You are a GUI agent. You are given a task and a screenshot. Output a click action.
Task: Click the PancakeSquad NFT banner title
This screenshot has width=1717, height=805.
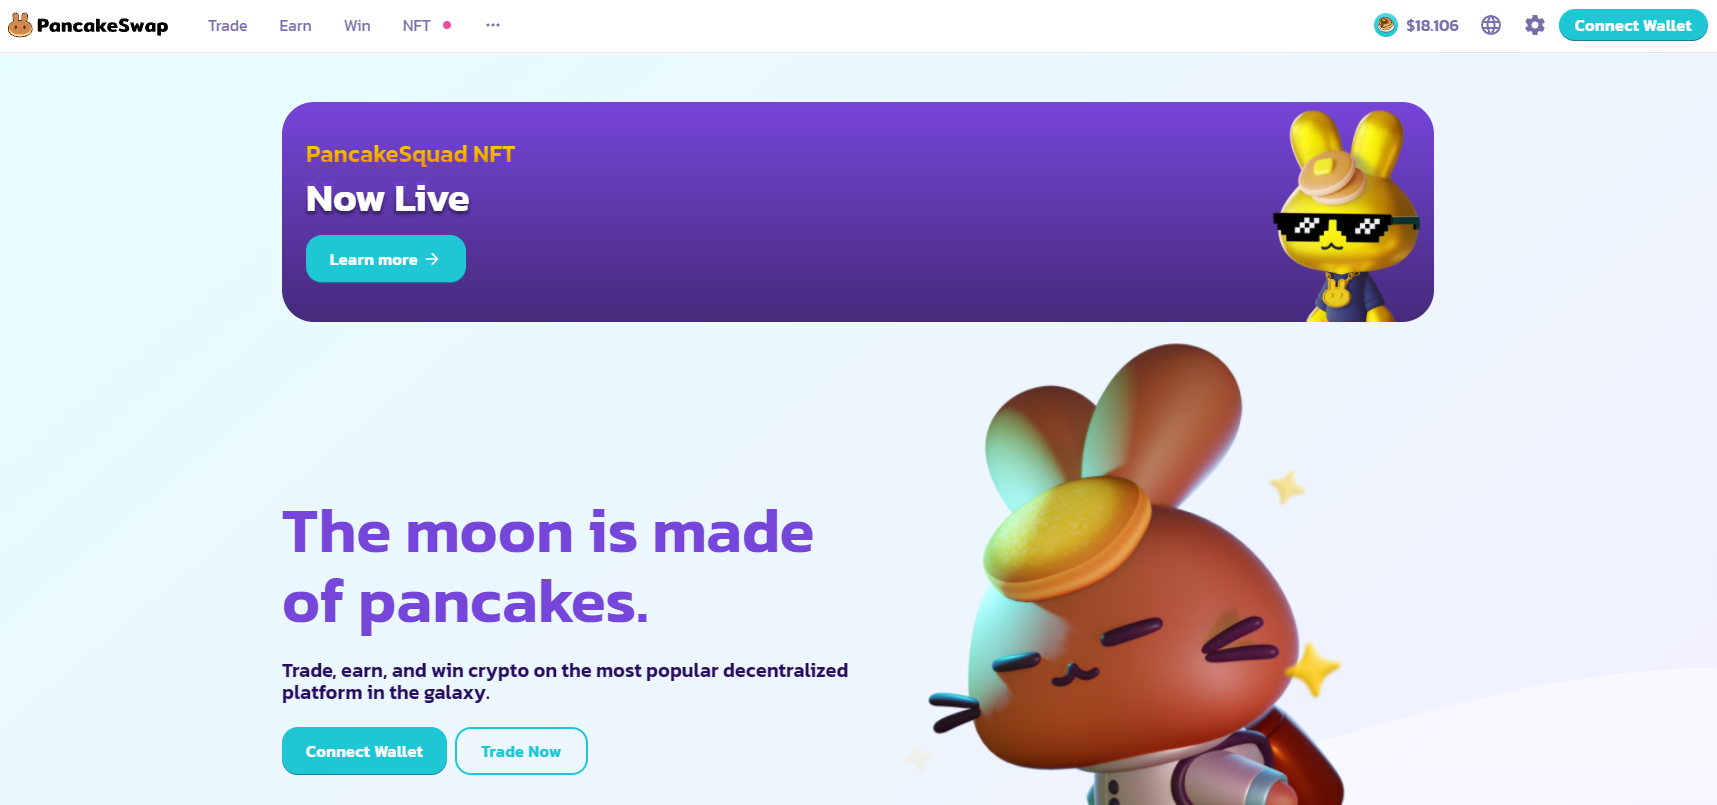pos(410,154)
